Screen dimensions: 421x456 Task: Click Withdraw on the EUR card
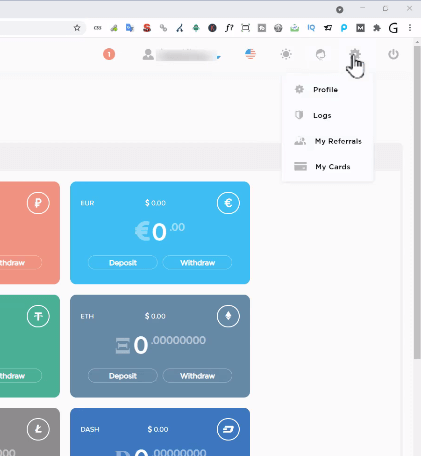pyautogui.click(x=197, y=263)
